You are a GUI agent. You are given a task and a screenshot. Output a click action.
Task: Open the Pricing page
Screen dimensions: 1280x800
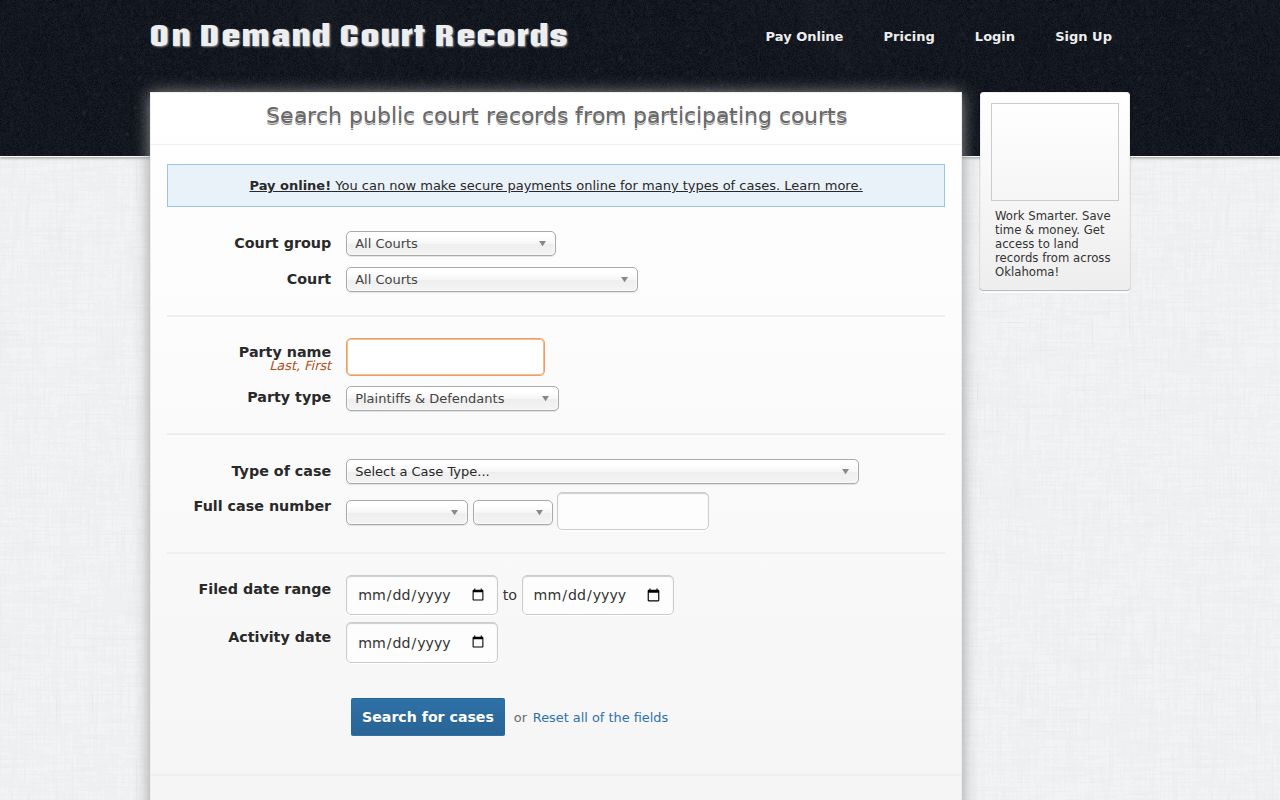point(909,37)
